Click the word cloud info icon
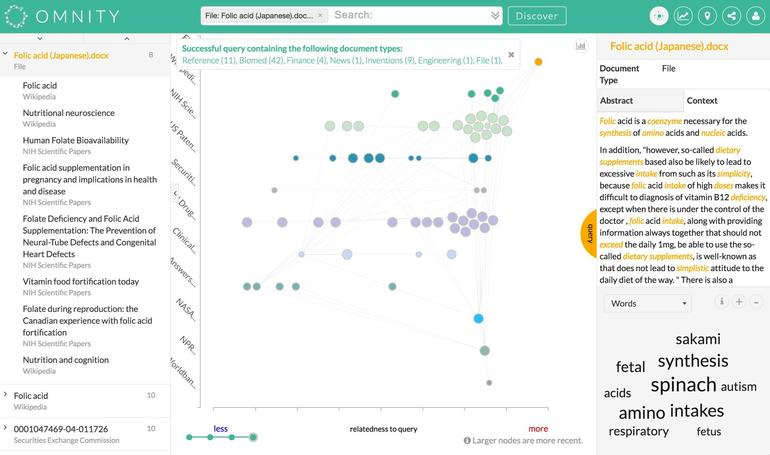The image size is (770, 455). click(x=721, y=302)
